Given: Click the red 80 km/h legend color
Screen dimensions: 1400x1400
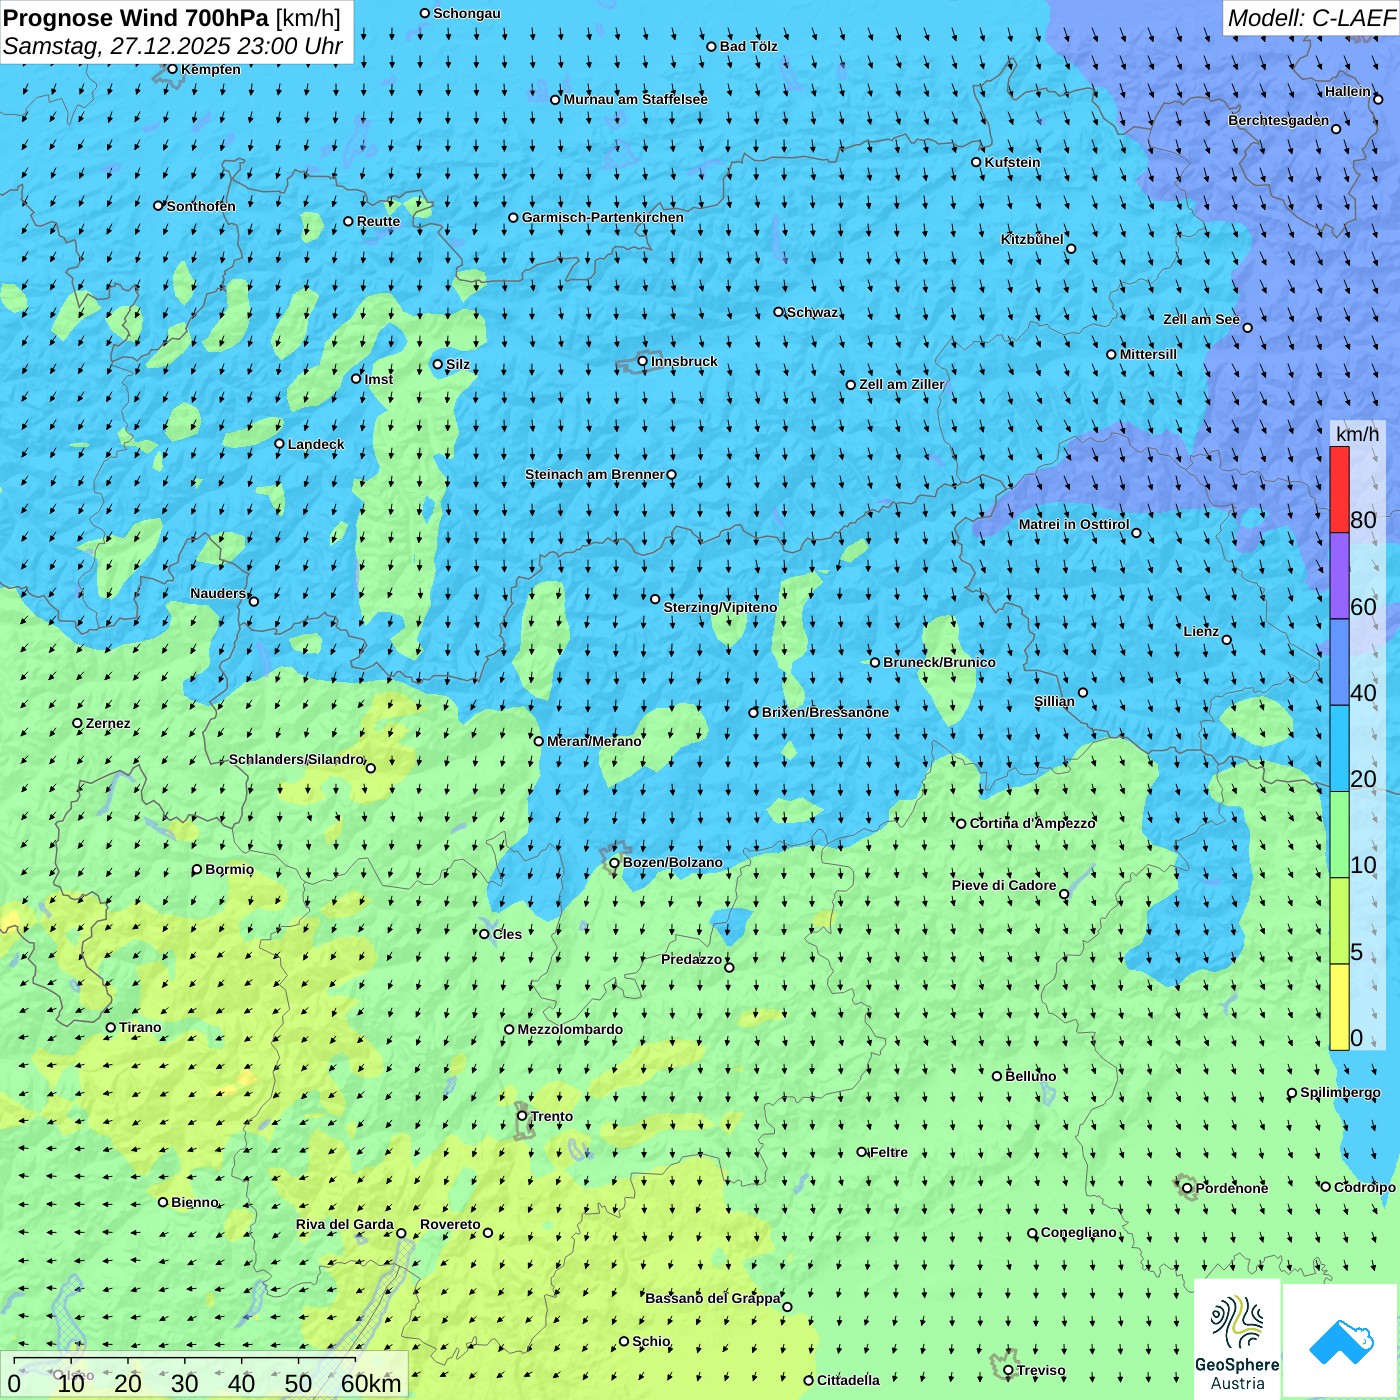Looking at the screenshot, I should pos(1339,489).
